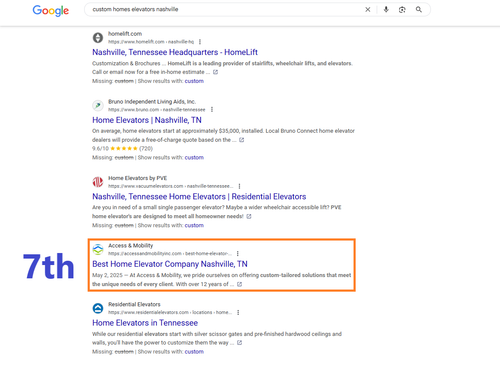Click the Google logo

click(51, 11)
